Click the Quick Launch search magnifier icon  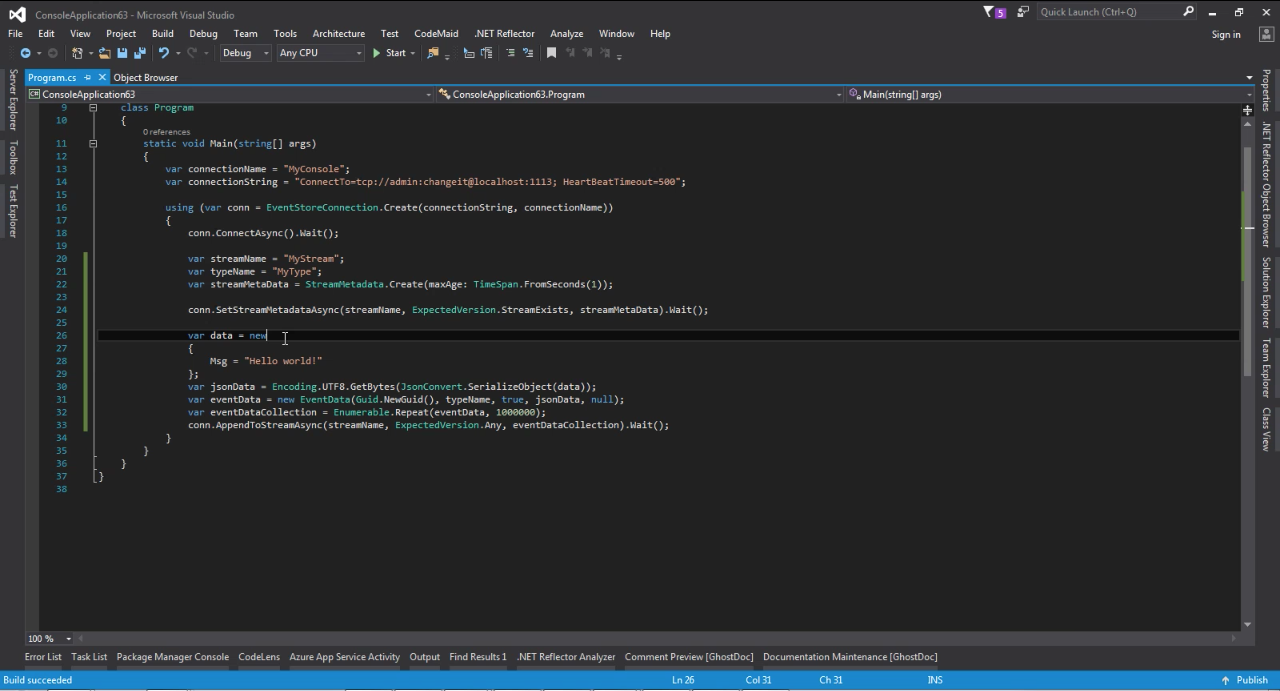tap(1188, 12)
